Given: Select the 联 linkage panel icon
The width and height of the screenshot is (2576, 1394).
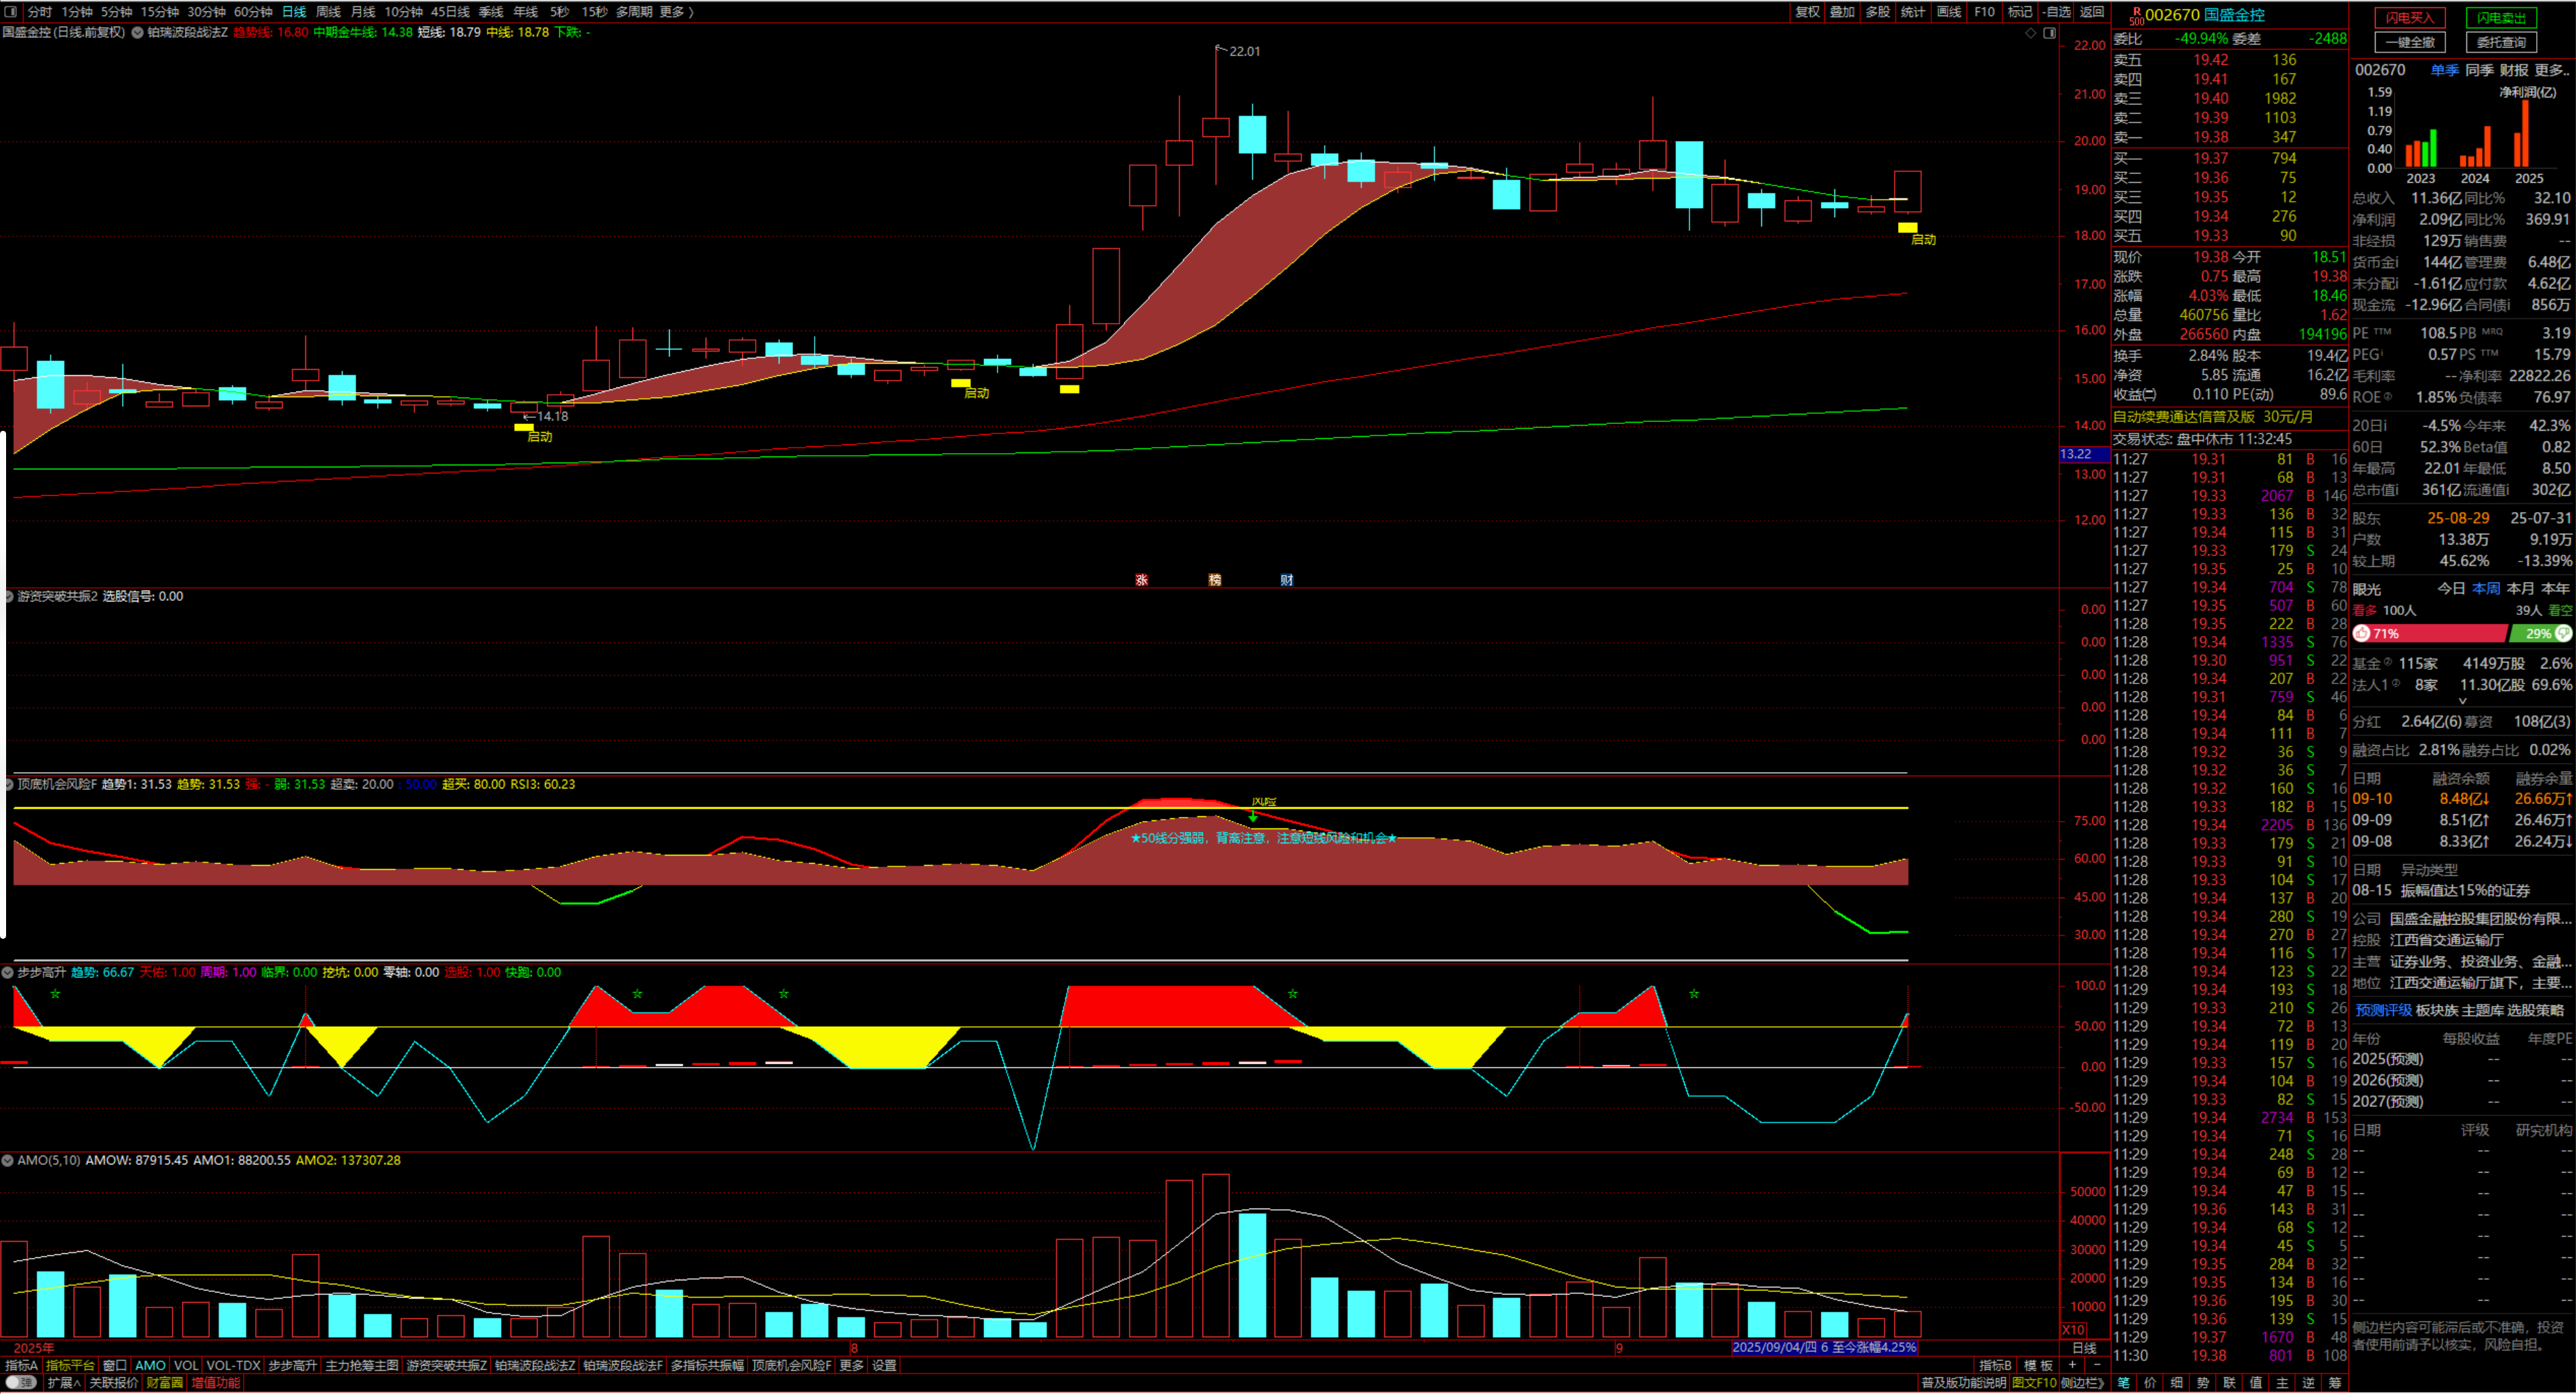Looking at the screenshot, I should coord(2229,1383).
